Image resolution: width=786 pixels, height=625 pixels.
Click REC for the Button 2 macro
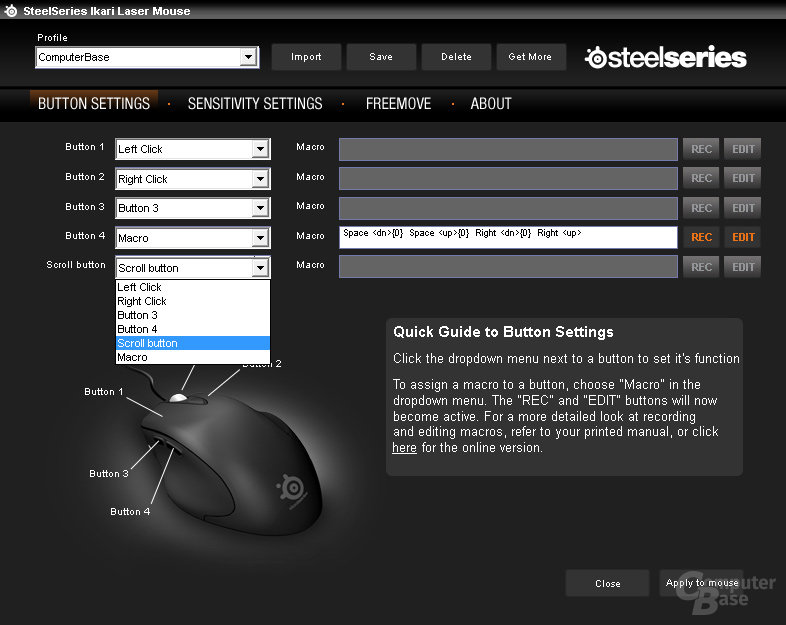701,178
